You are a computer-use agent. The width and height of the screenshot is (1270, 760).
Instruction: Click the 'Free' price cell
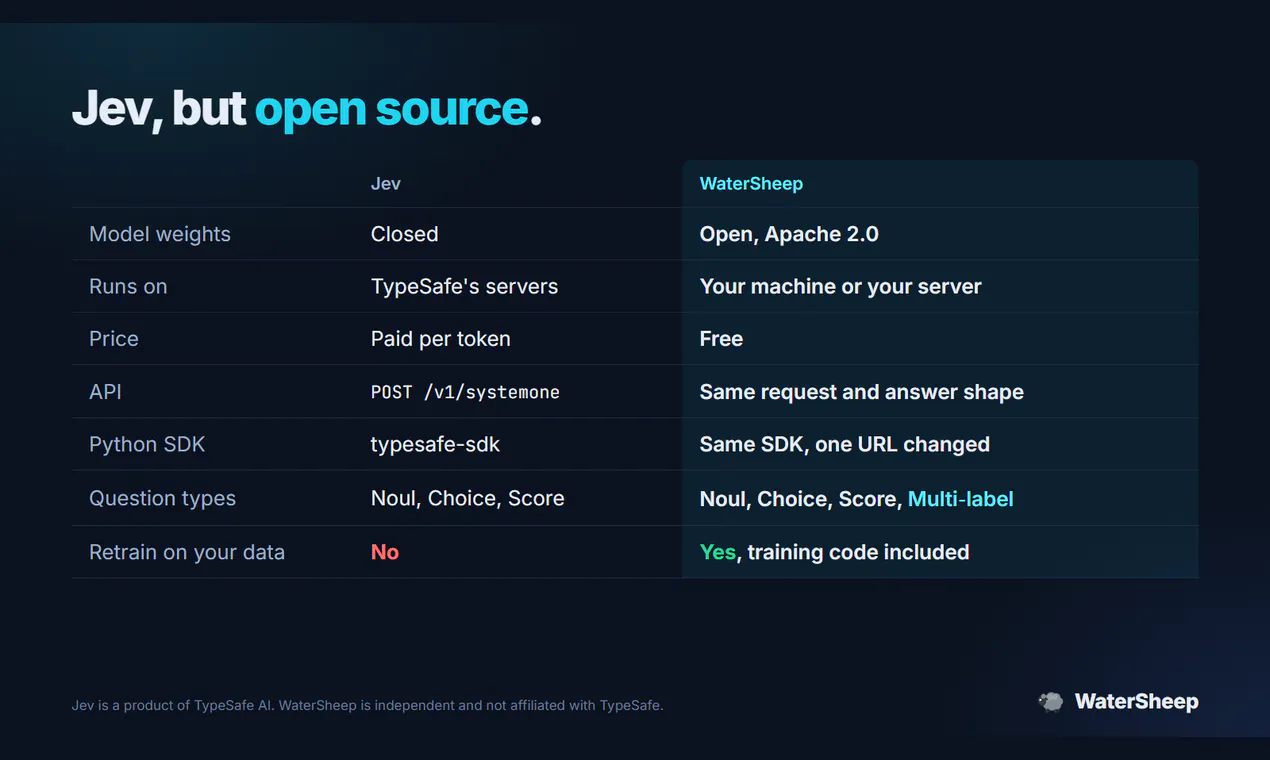[x=721, y=339]
